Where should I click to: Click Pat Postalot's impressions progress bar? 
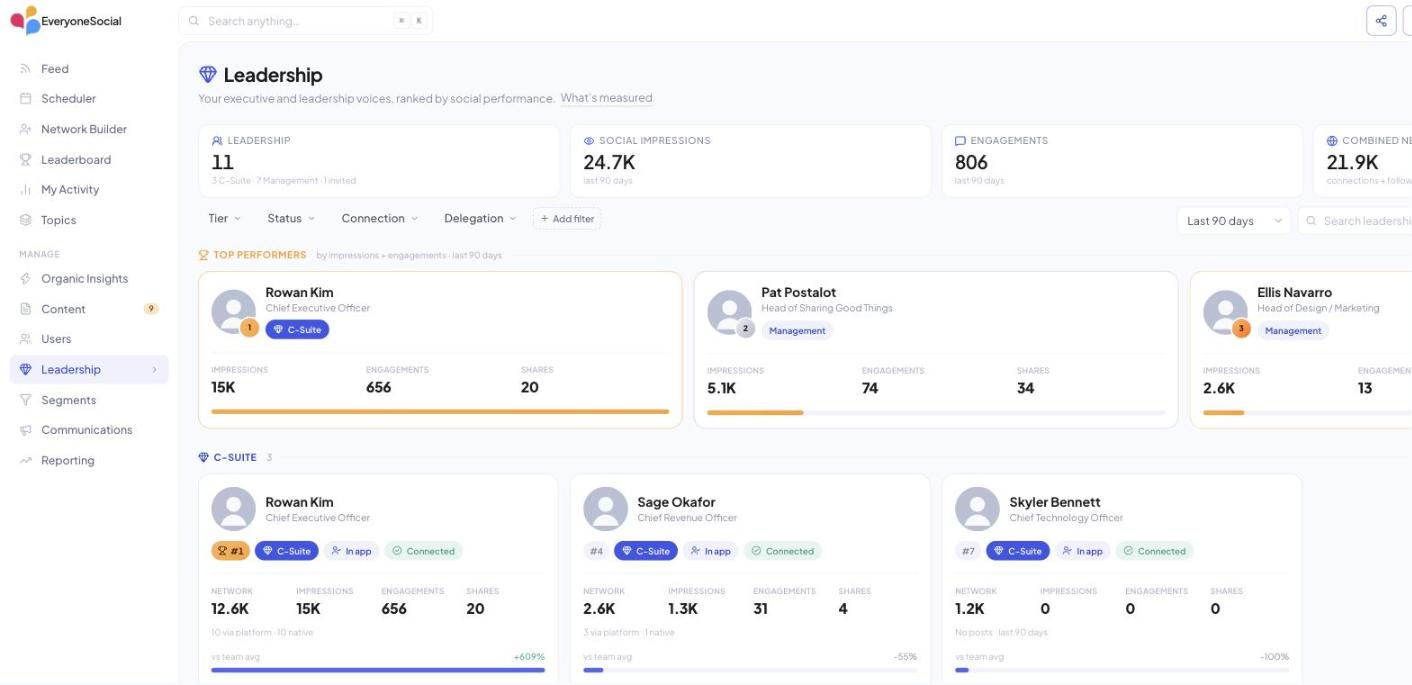[936, 412]
